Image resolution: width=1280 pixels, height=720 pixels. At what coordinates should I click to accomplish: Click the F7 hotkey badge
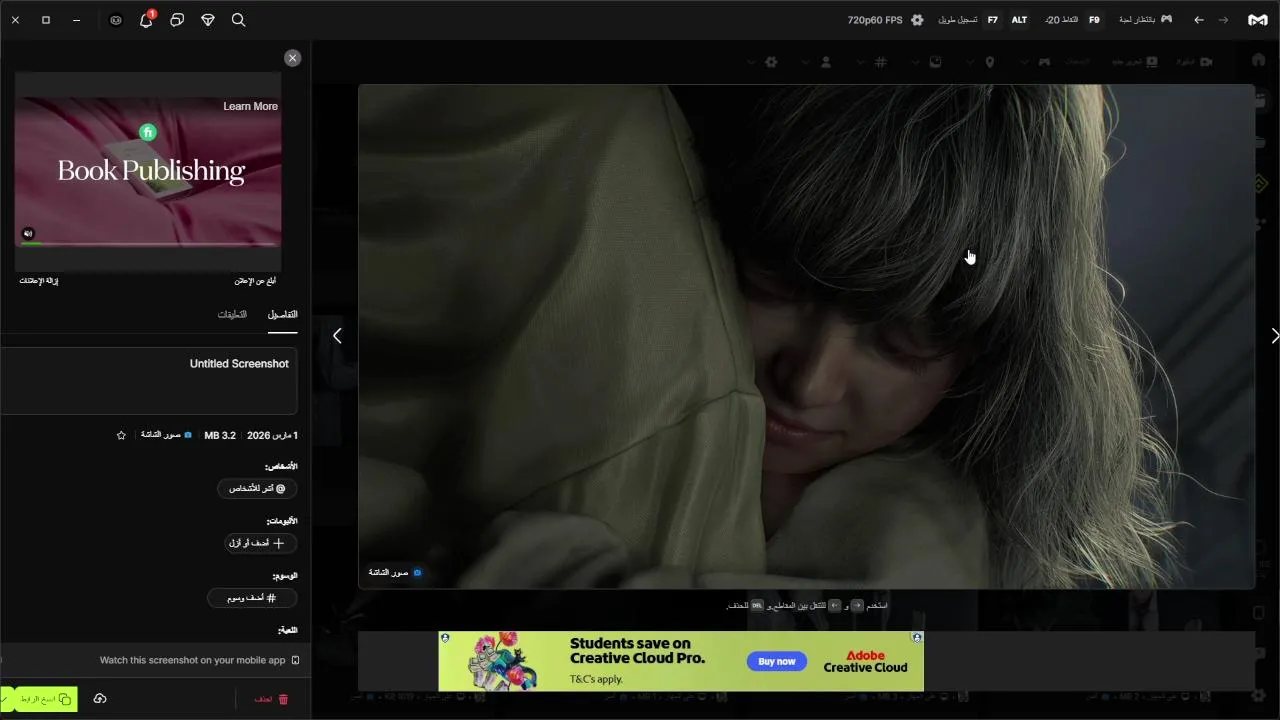click(992, 20)
